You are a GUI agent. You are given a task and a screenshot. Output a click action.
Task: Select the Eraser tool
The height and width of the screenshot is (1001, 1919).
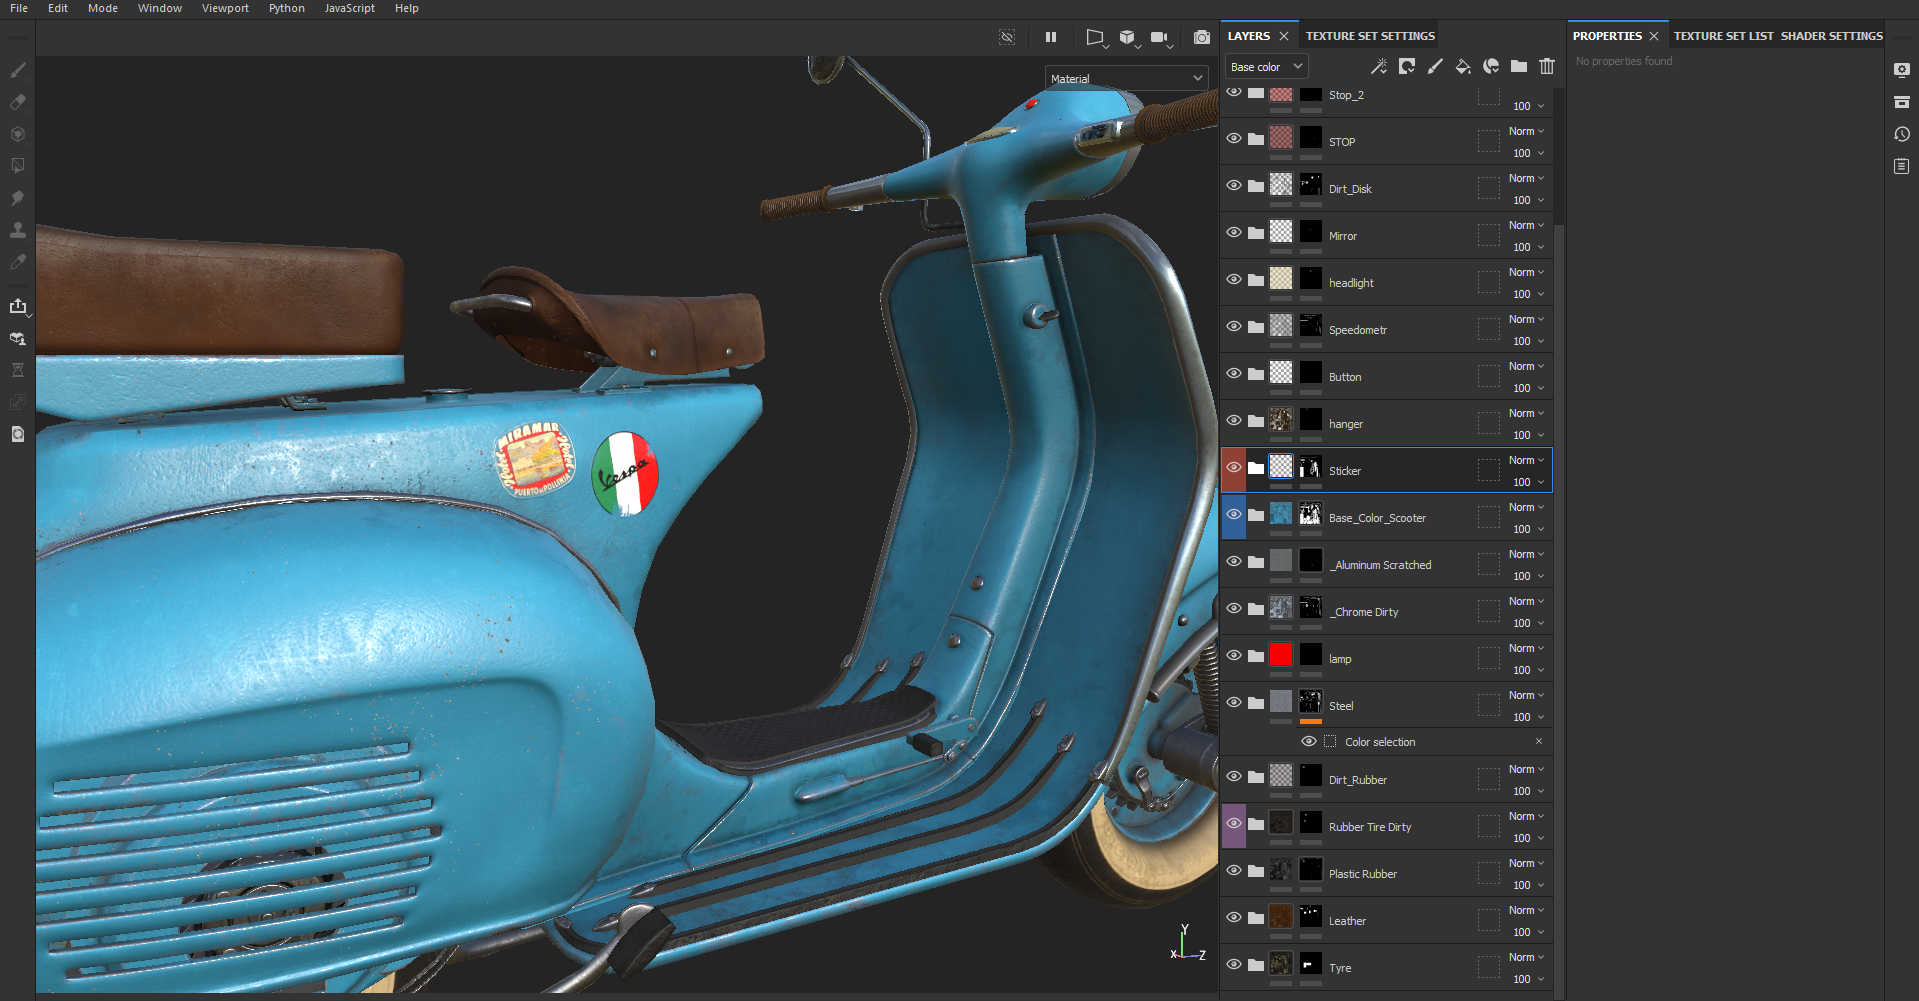pyautogui.click(x=18, y=102)
